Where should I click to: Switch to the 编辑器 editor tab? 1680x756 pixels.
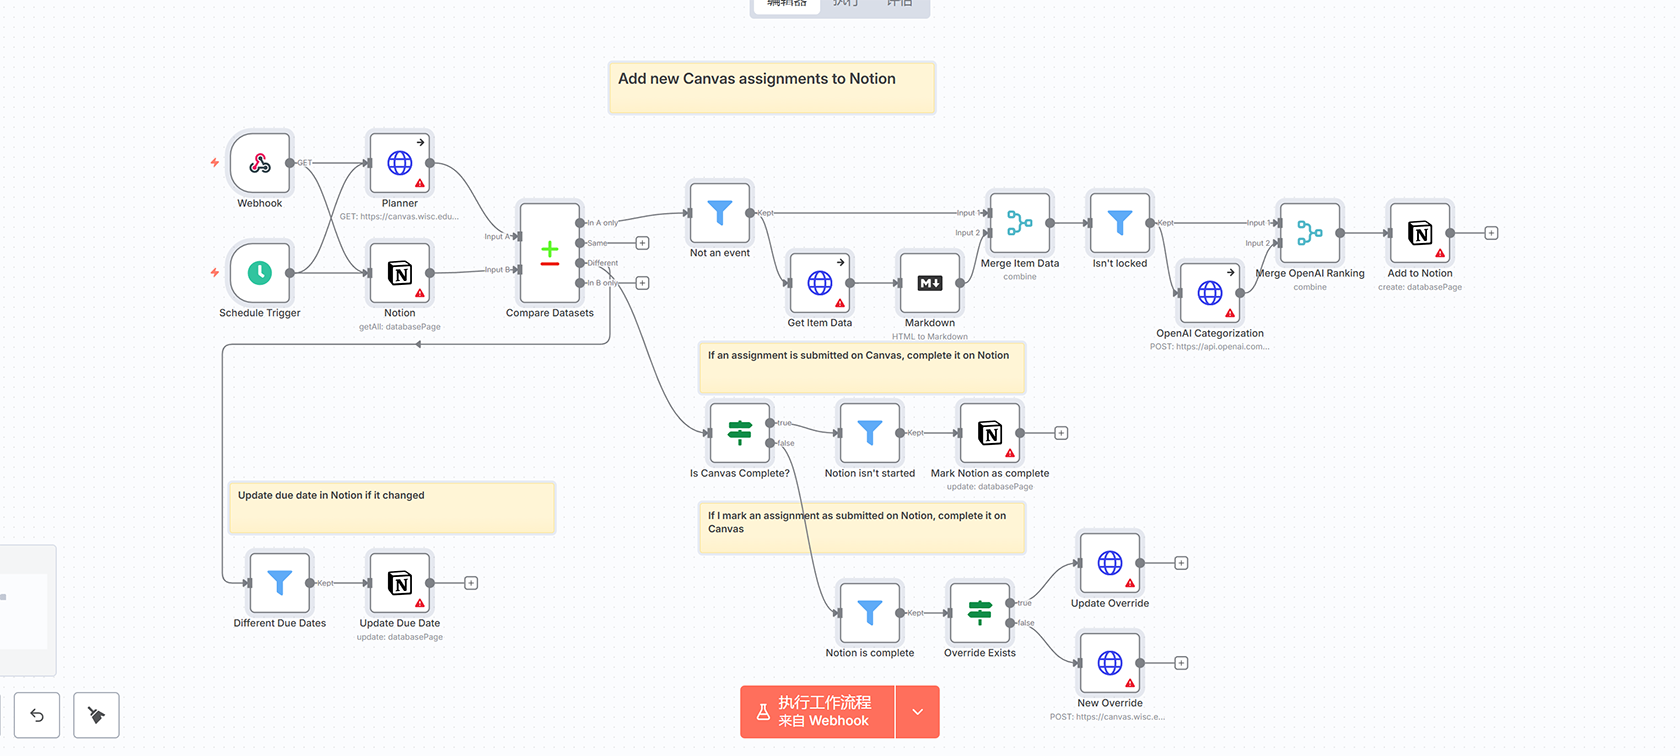tap(786, 4)
